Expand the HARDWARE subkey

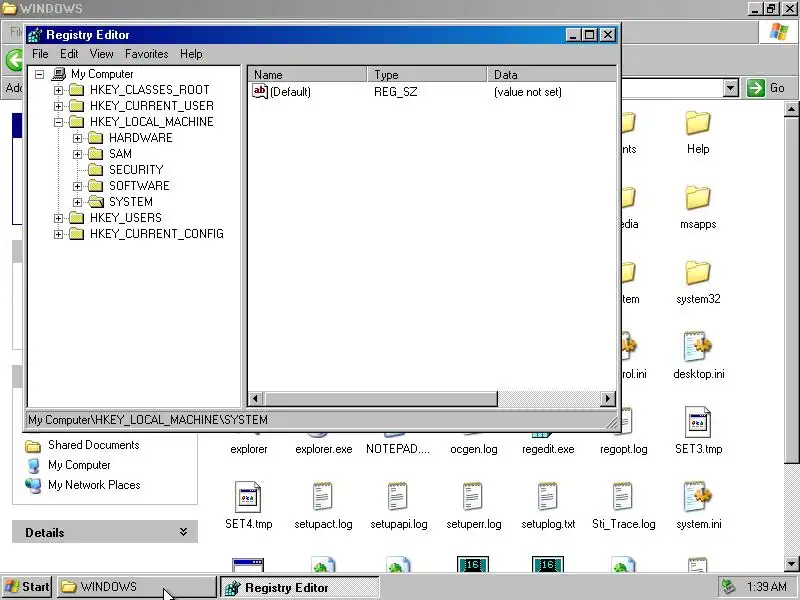point(77,138)
